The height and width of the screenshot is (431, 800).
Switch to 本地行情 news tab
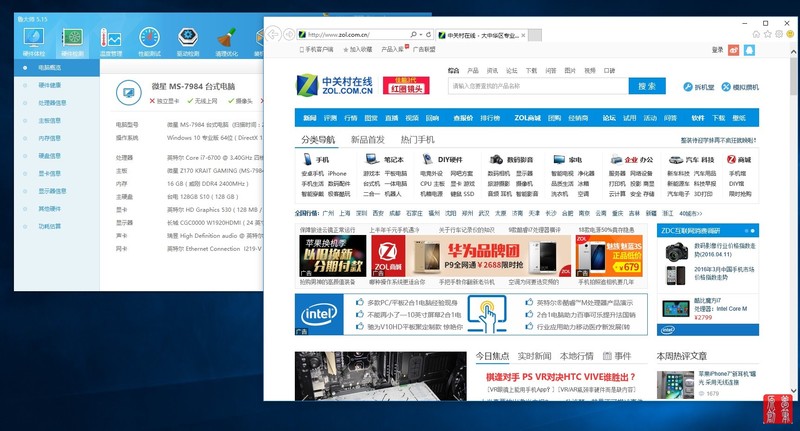577,356
